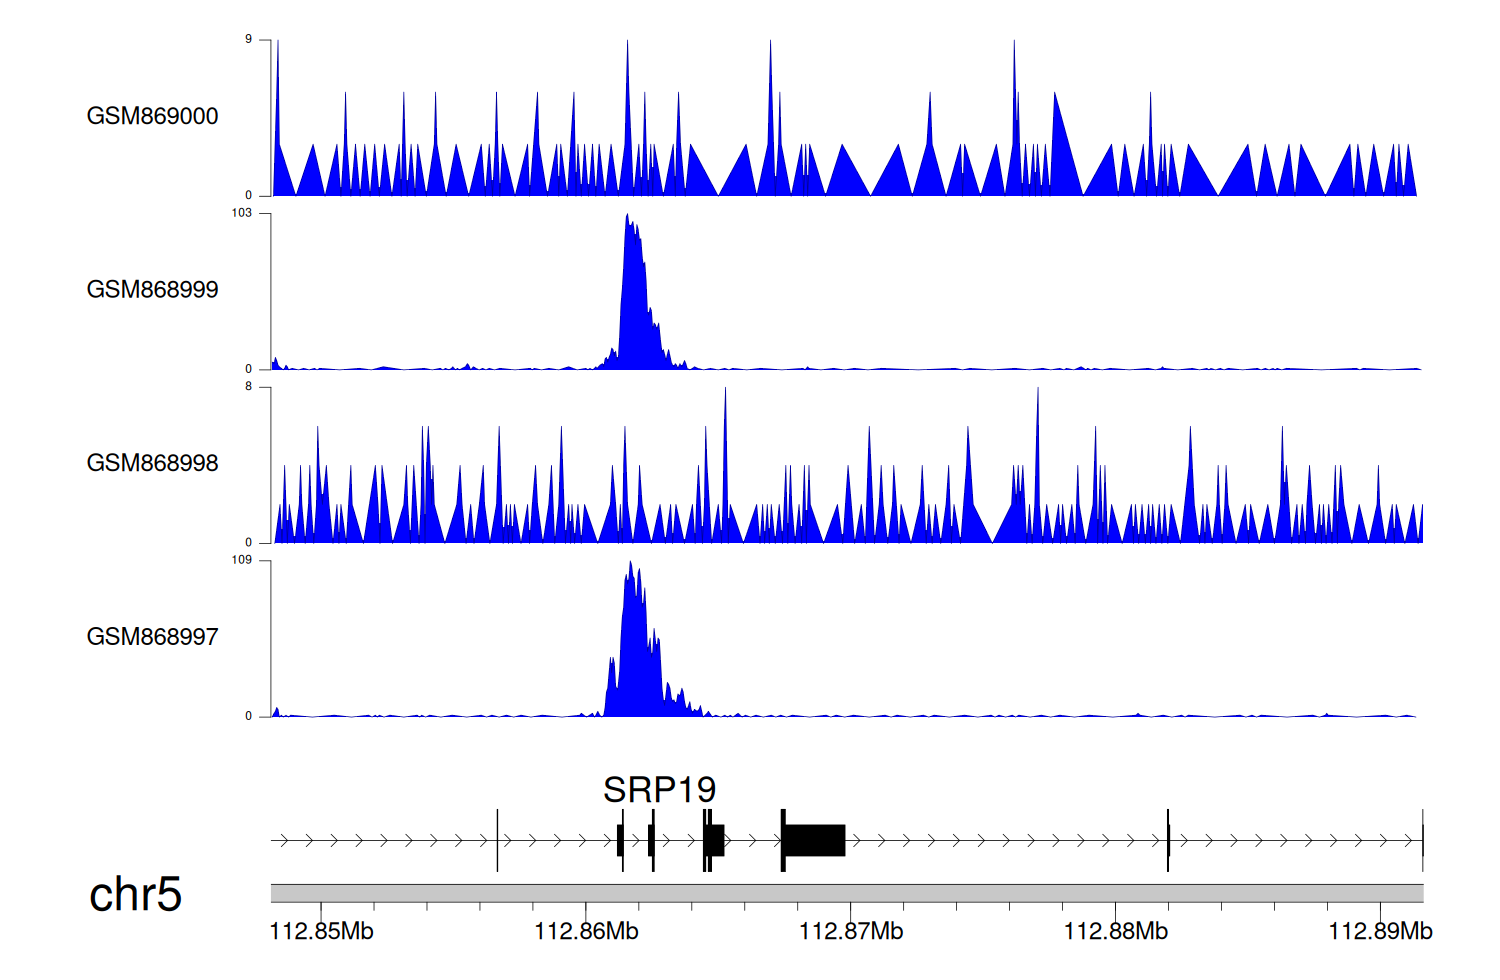Select the GSM868999 track label
This screenshot has height=980, width=1500.
(152, 290)
